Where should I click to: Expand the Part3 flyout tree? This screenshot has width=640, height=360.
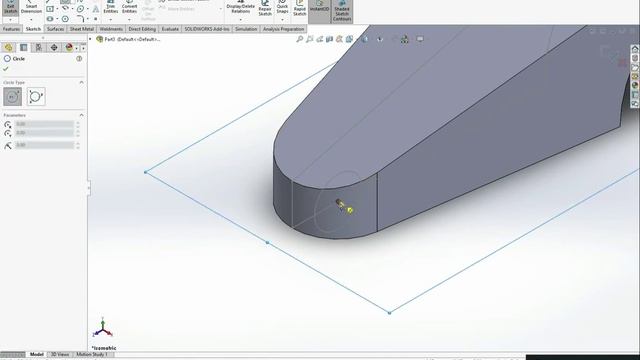point(90,39)
